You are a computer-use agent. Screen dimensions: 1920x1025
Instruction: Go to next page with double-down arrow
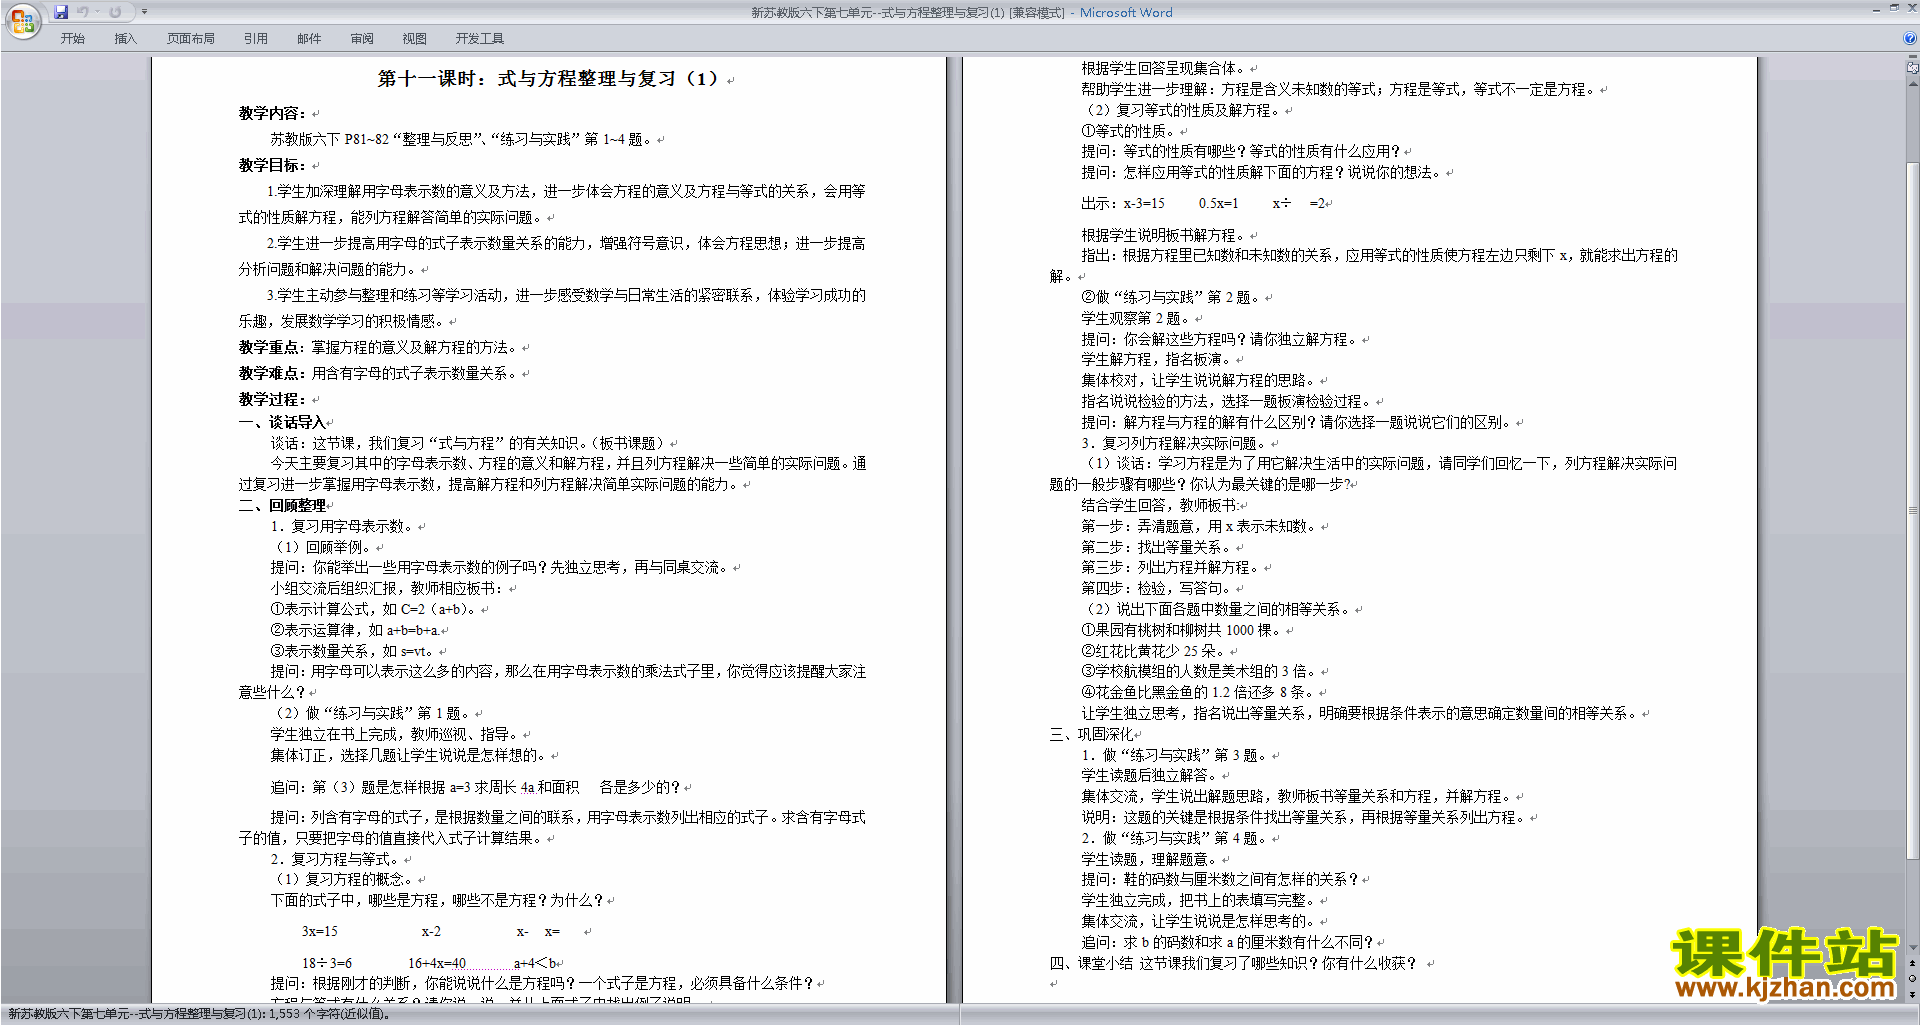tap(1912, 993)
